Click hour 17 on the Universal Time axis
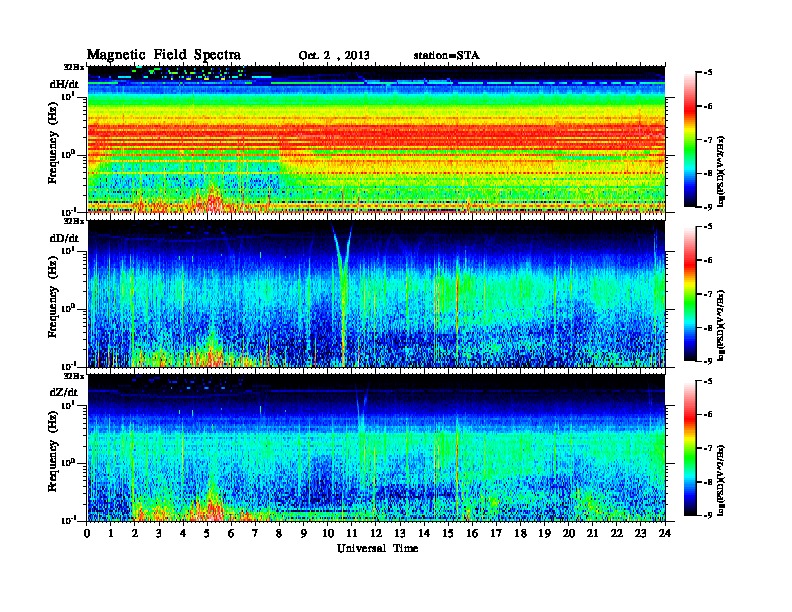 [496, 533]
